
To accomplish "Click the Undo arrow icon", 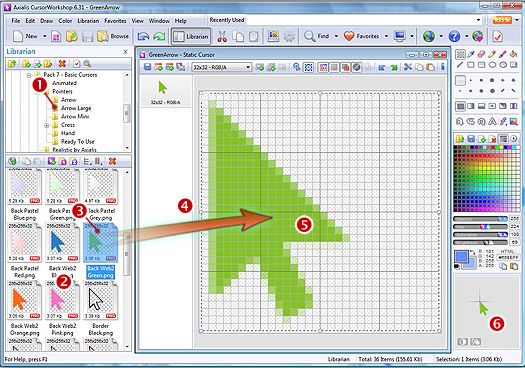I will [143, 36].
